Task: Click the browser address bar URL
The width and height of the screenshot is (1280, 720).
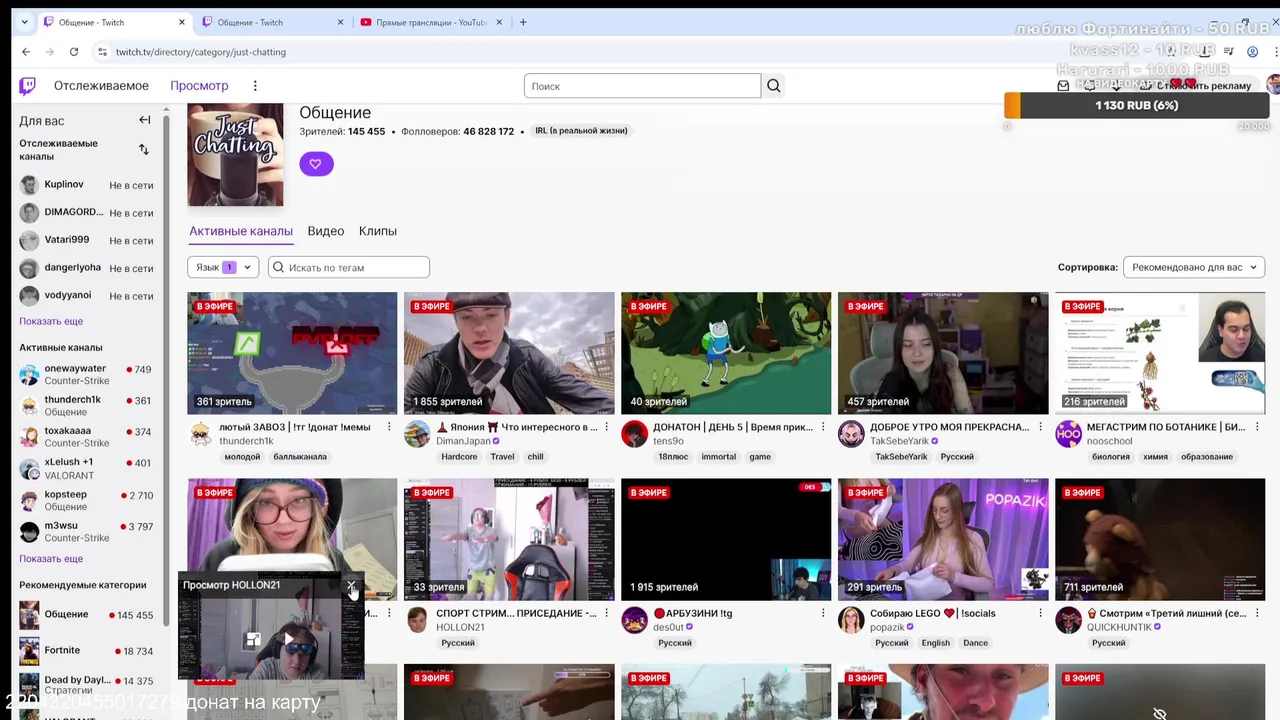Action: tap(201, 52)
